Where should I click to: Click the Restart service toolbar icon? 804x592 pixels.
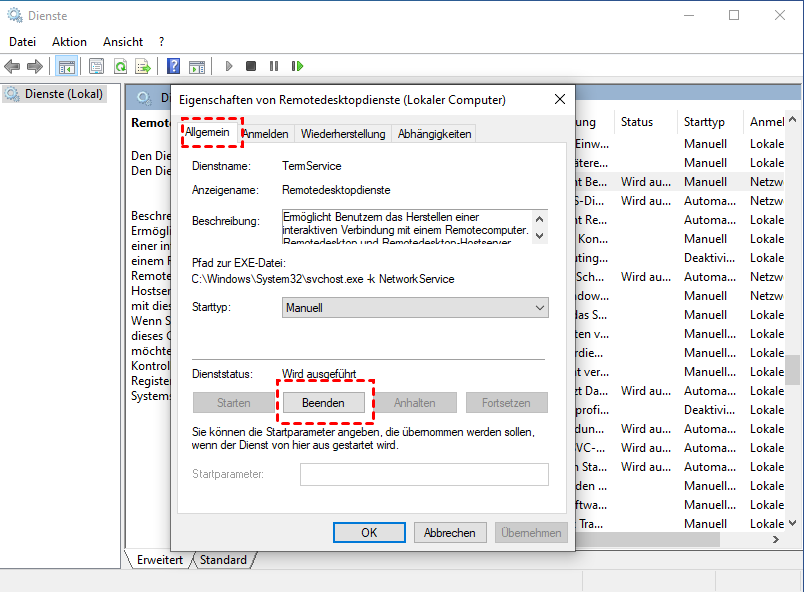tap(297, 66)
